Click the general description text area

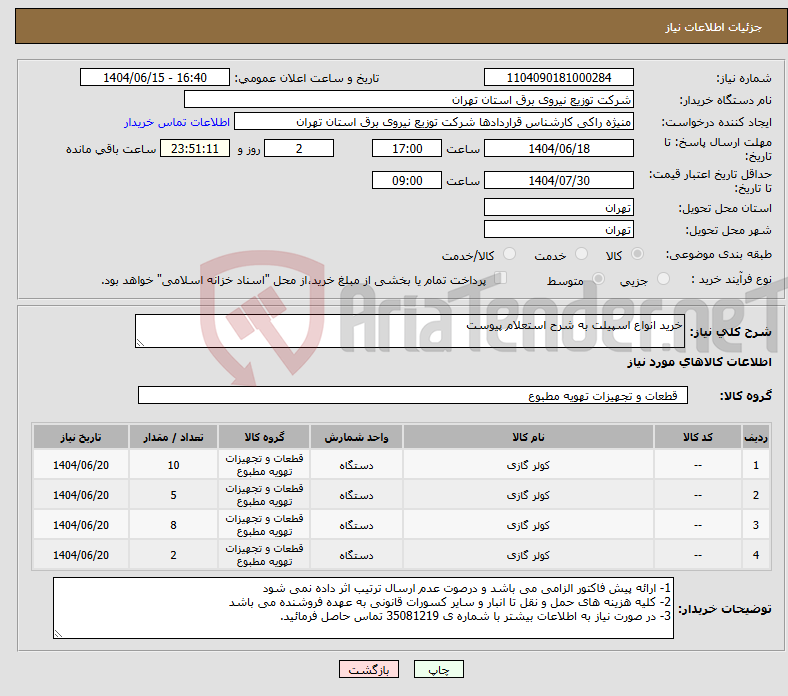(x=410, y=331)
